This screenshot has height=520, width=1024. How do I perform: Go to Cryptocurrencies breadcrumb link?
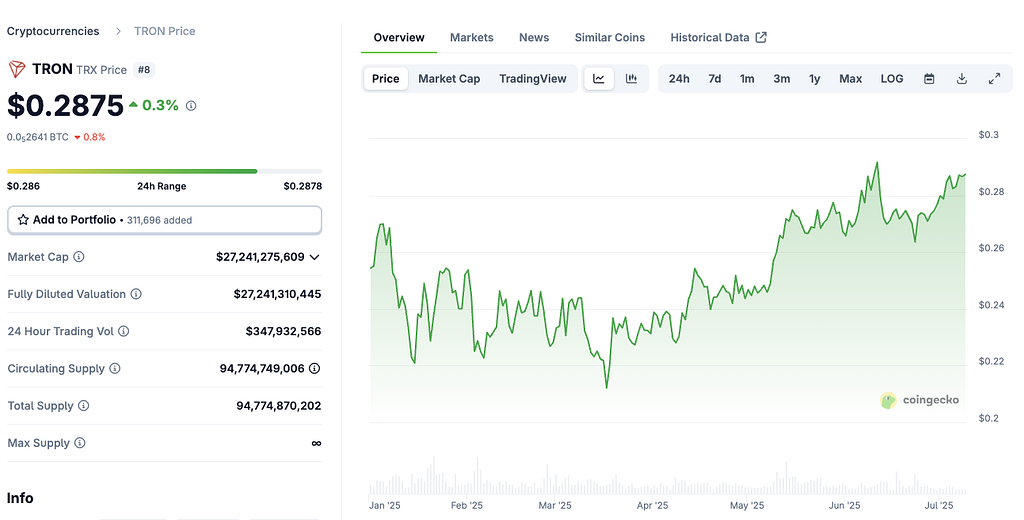pyautogui.click(x=53, y=31)
